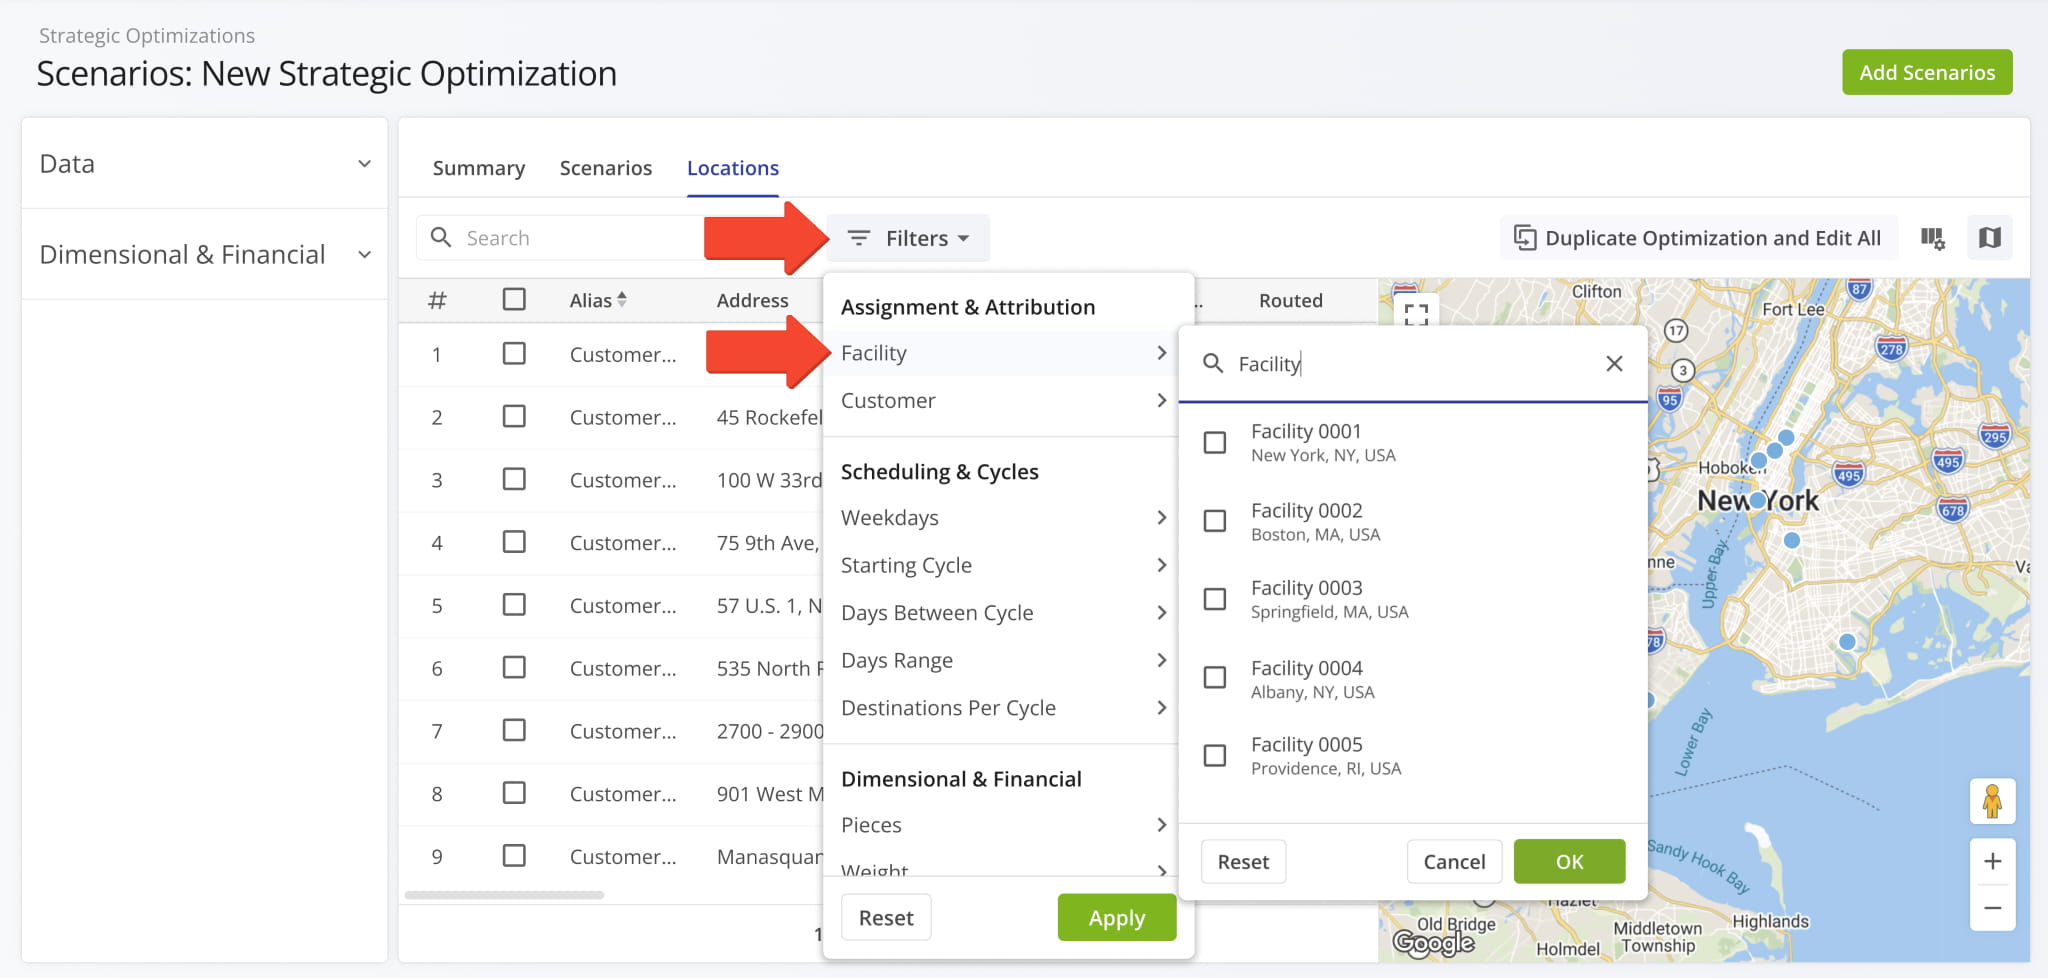Clear the Facility search with X icon
Screen dimensions: 2048x978
(x=1613, y=364)
